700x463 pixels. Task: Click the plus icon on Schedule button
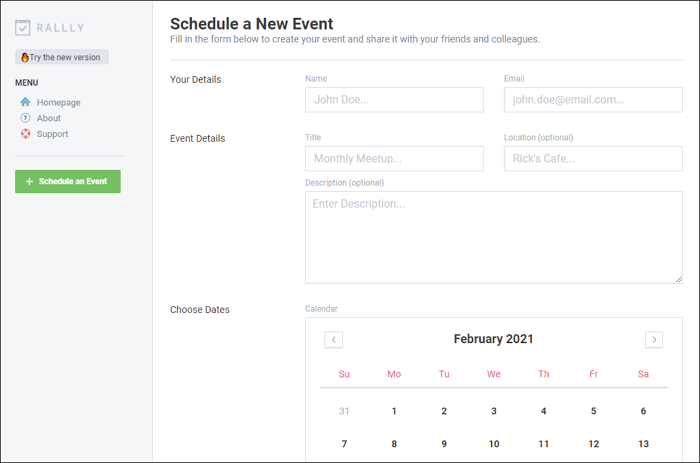tap(29, 181)
